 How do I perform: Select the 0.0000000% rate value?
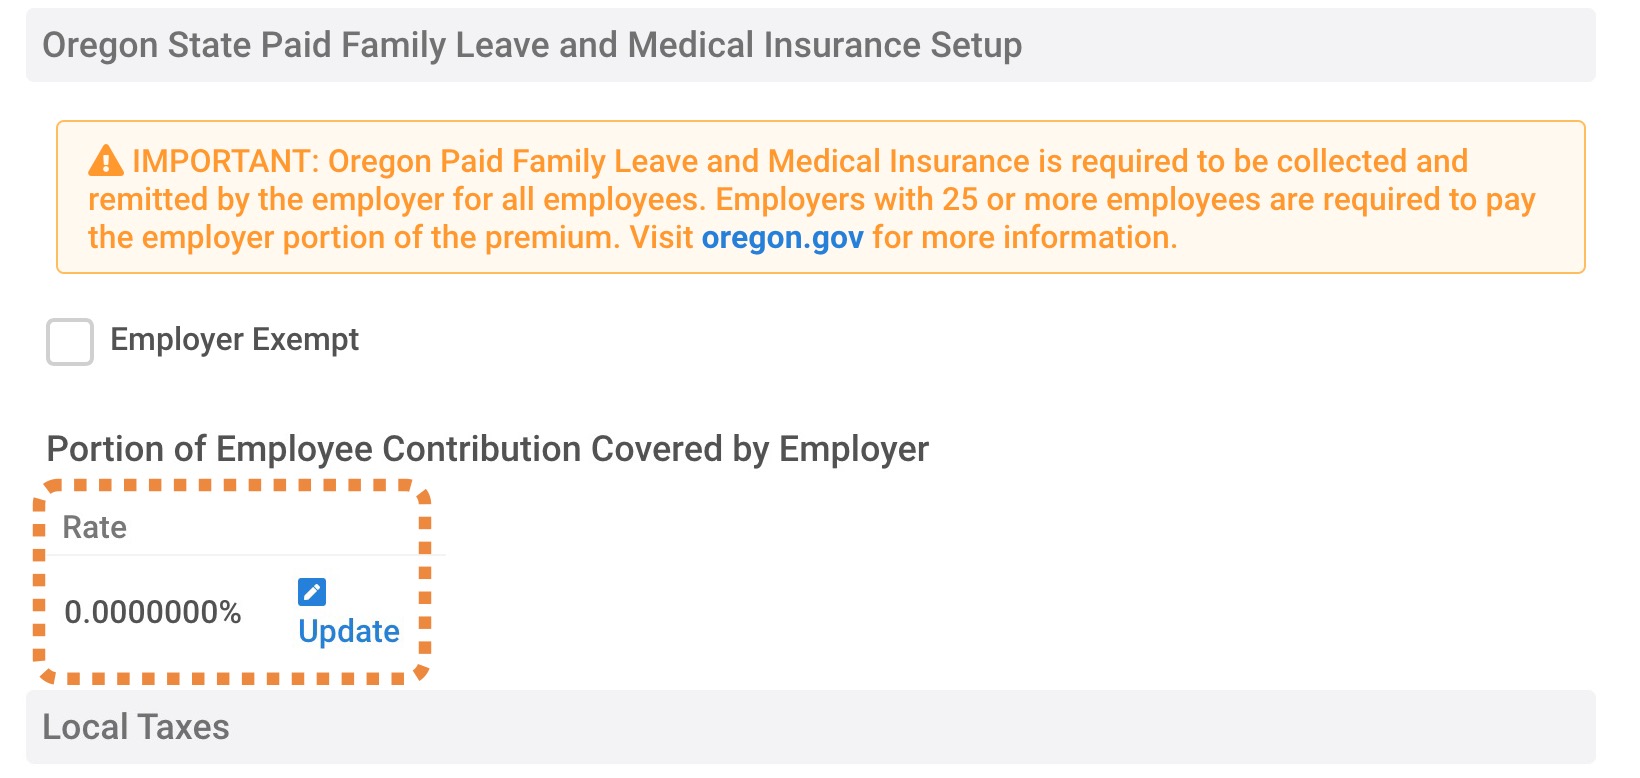pyautogui.click(x=153, y=612)
